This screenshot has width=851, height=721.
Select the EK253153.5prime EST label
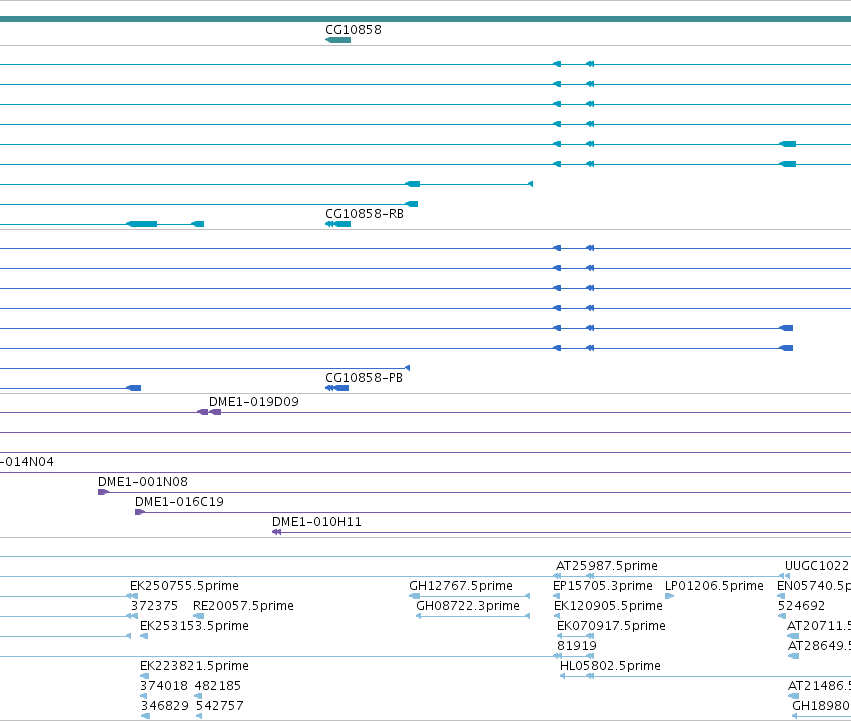pos(194,626)
